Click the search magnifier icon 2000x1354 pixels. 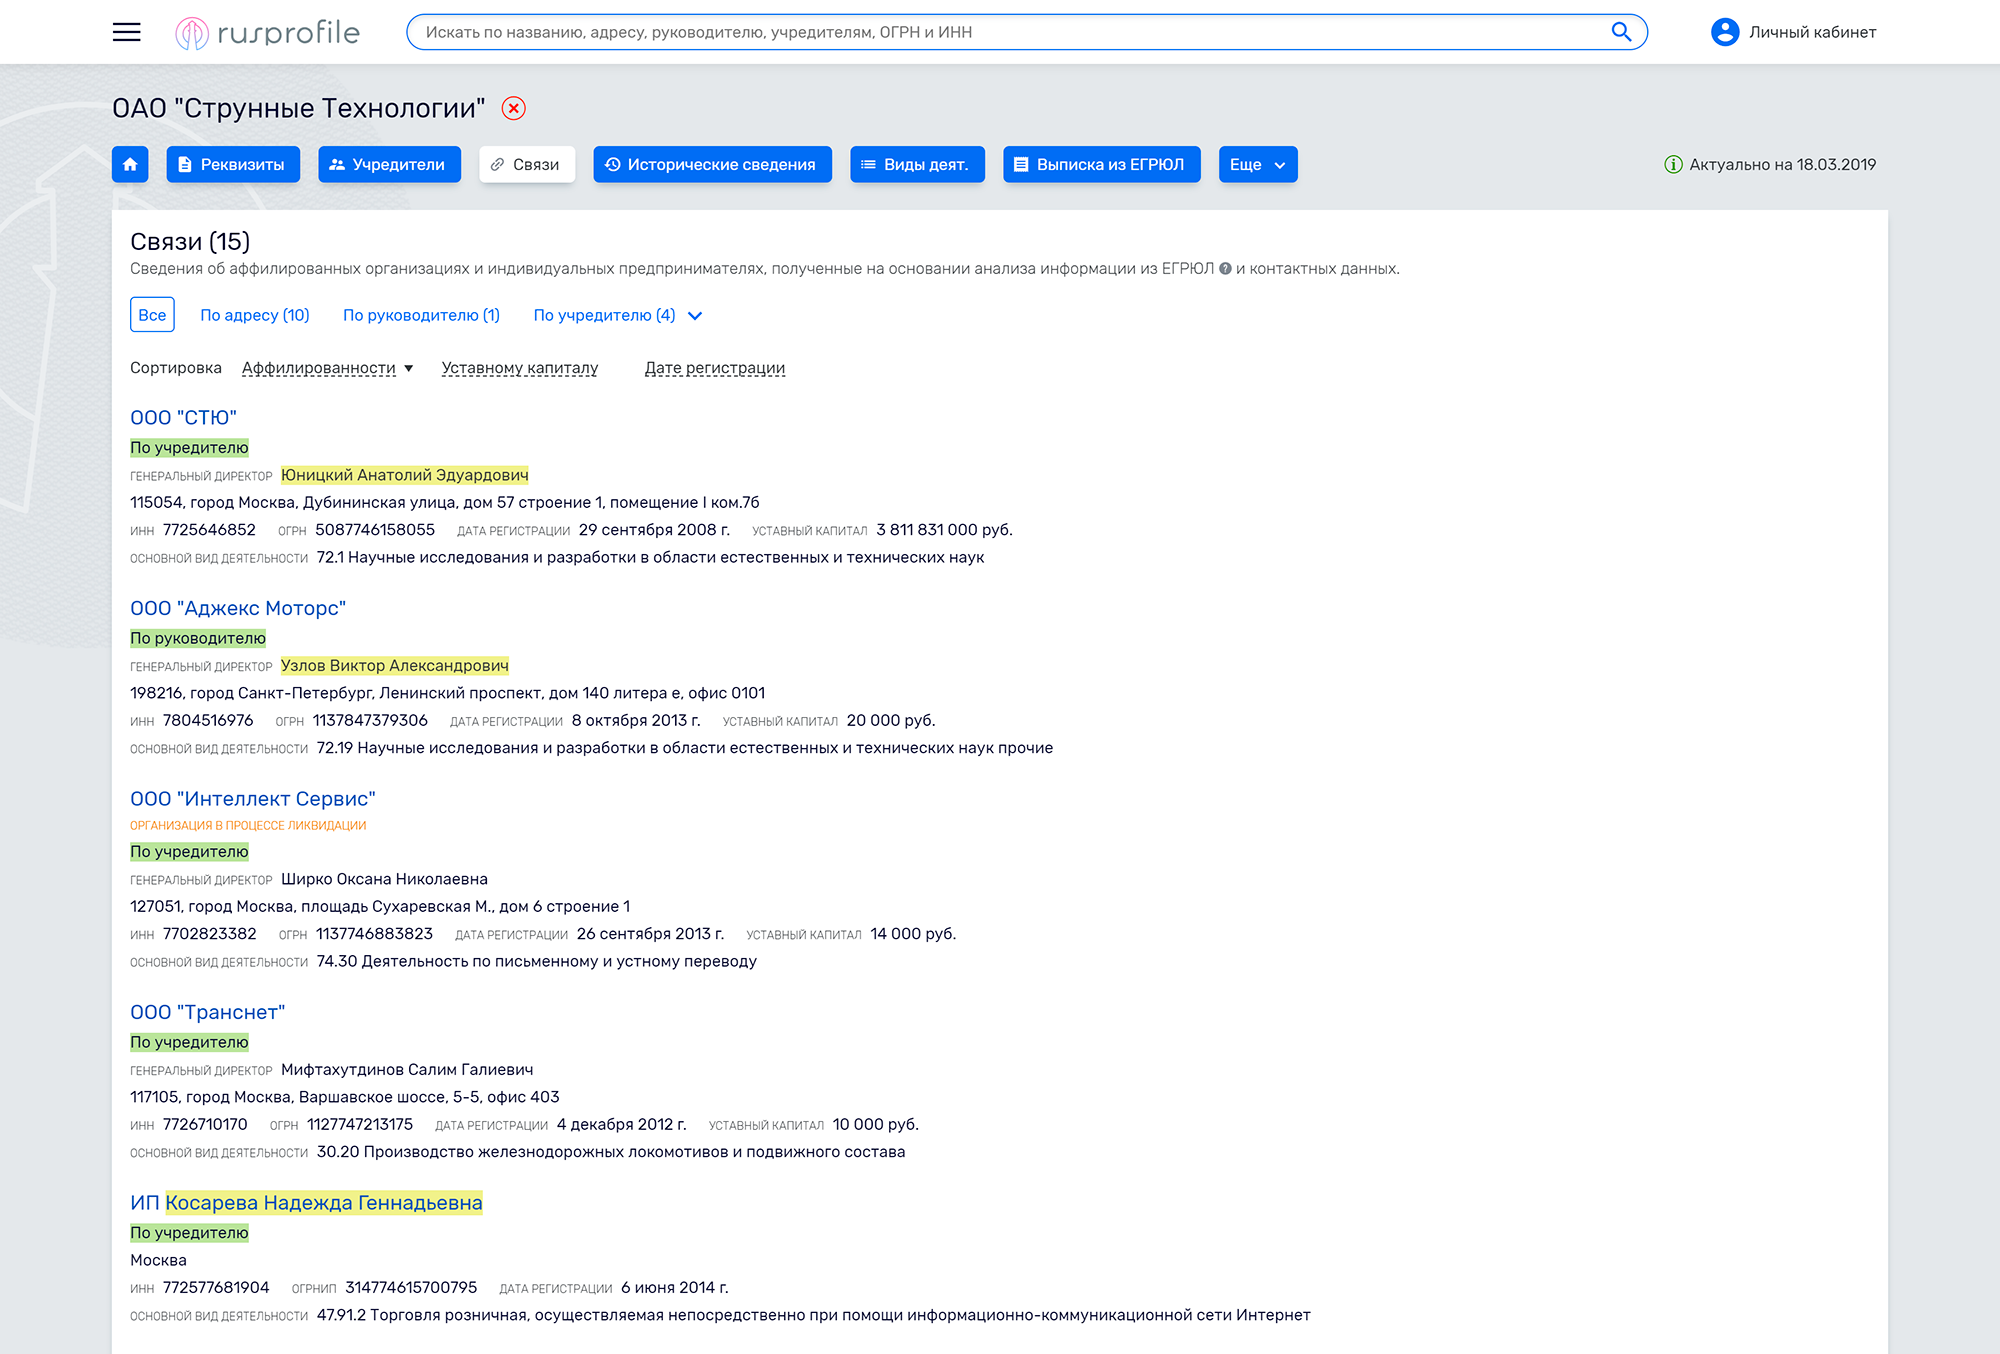pos(1621,32)
